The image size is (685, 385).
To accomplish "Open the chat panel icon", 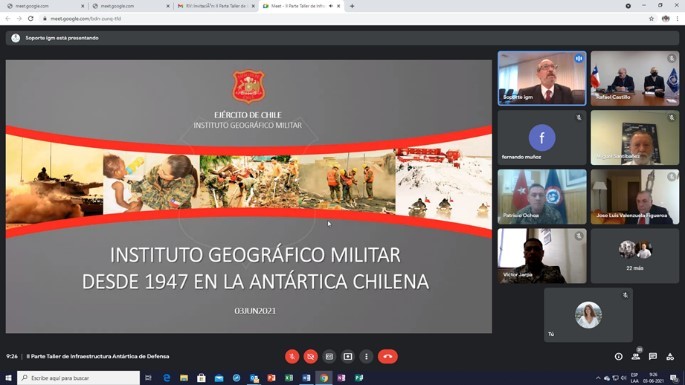I will (x=653, y=357).
